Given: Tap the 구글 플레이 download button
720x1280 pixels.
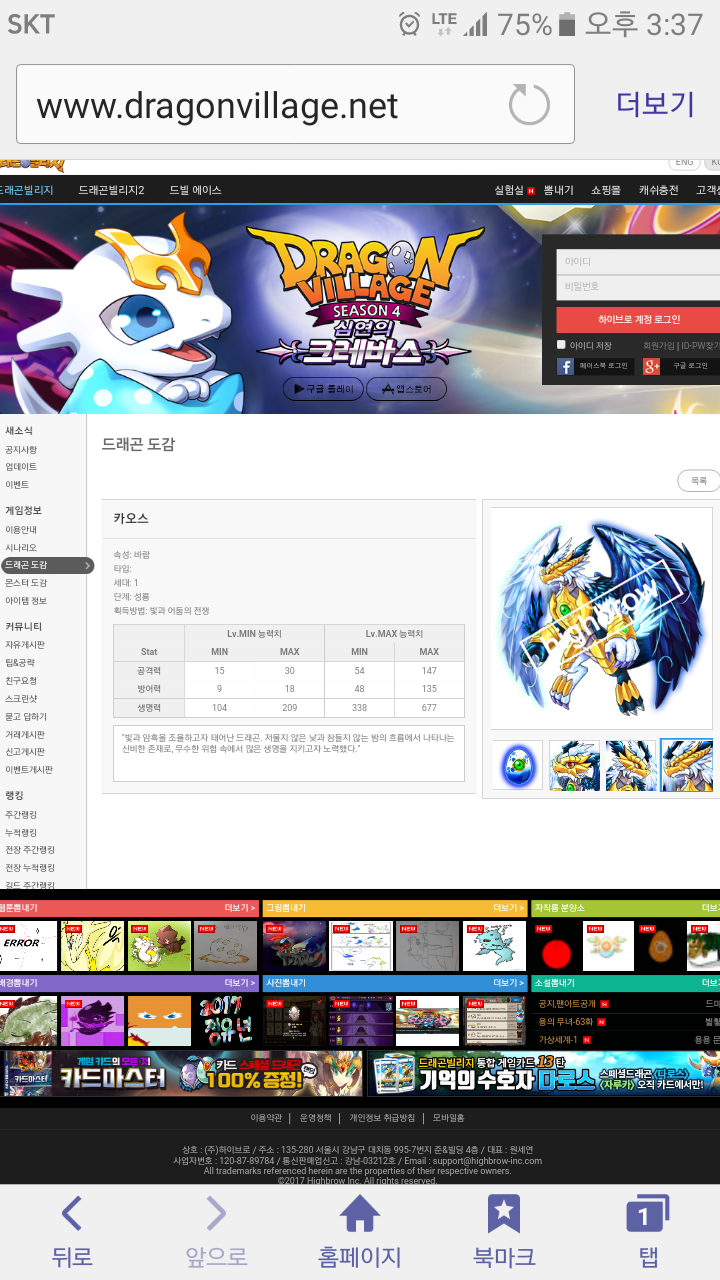Looking at the screenshot, I should click(x=323, y=389).
